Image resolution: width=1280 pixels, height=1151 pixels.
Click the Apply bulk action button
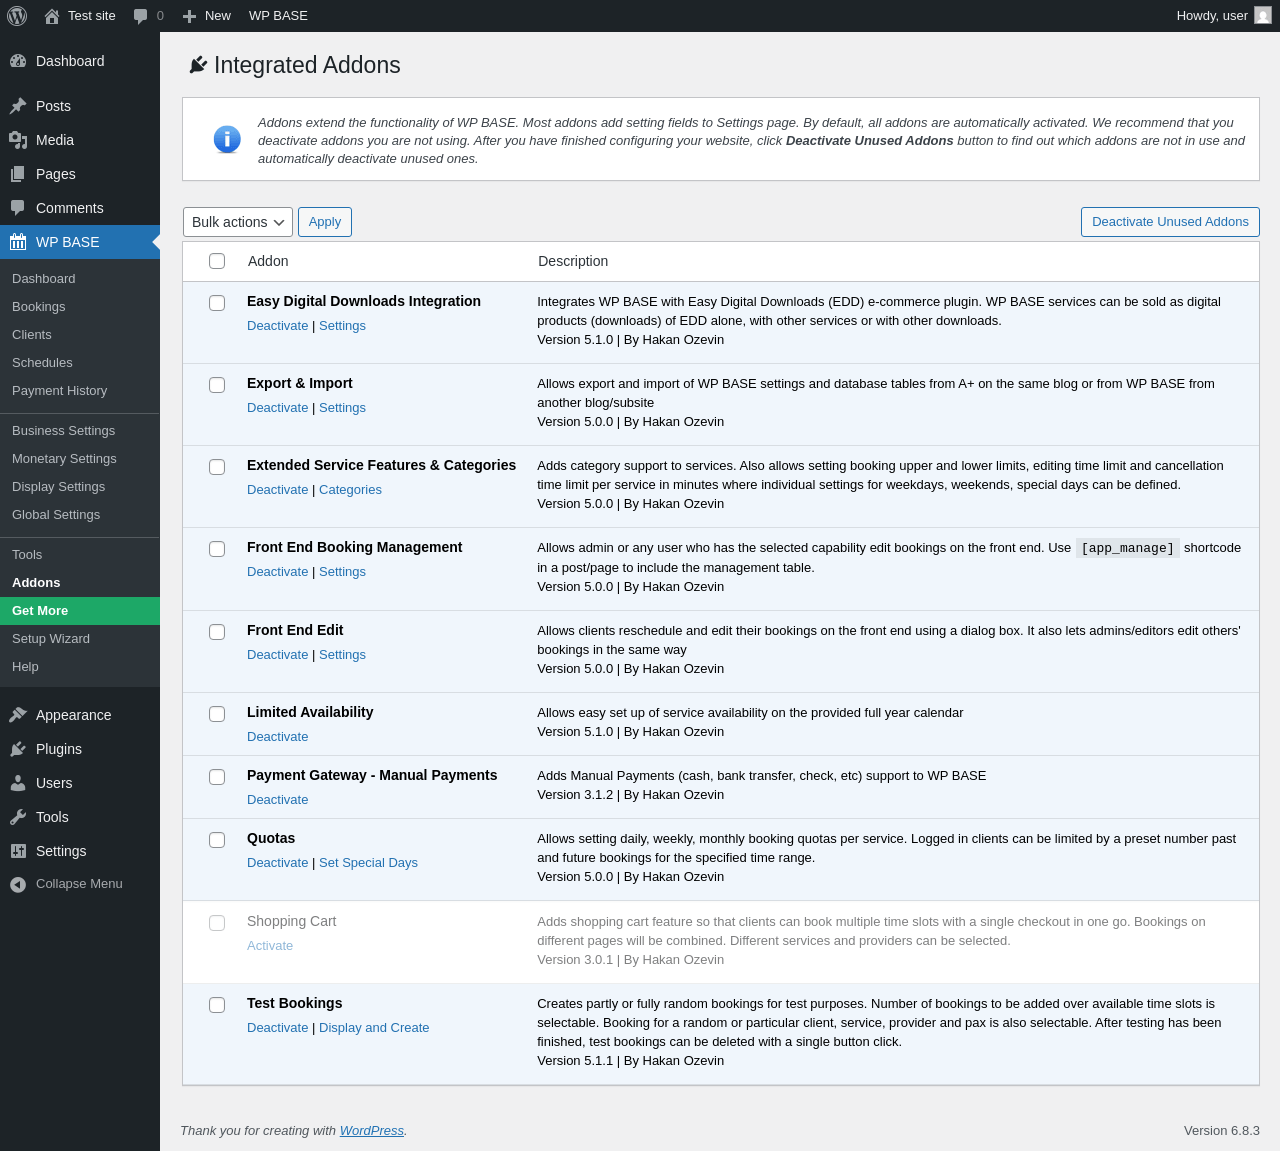click(325, 222)
